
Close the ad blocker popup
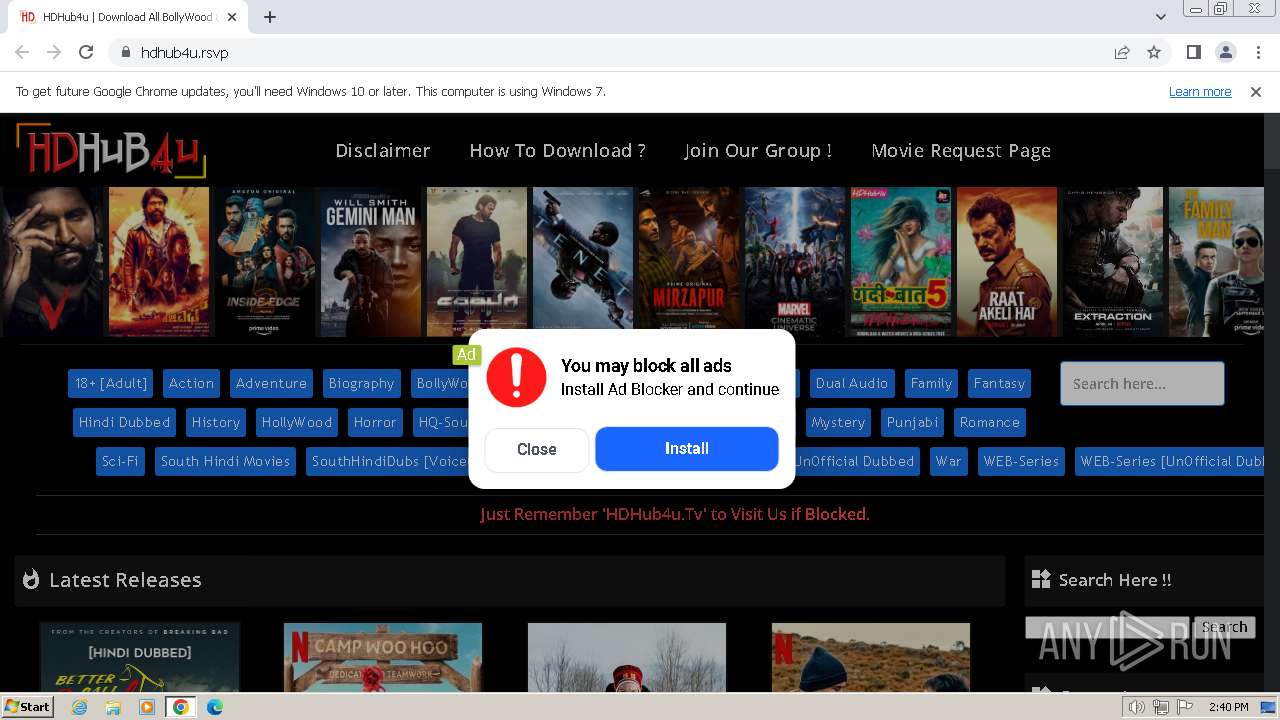(537, 449)
